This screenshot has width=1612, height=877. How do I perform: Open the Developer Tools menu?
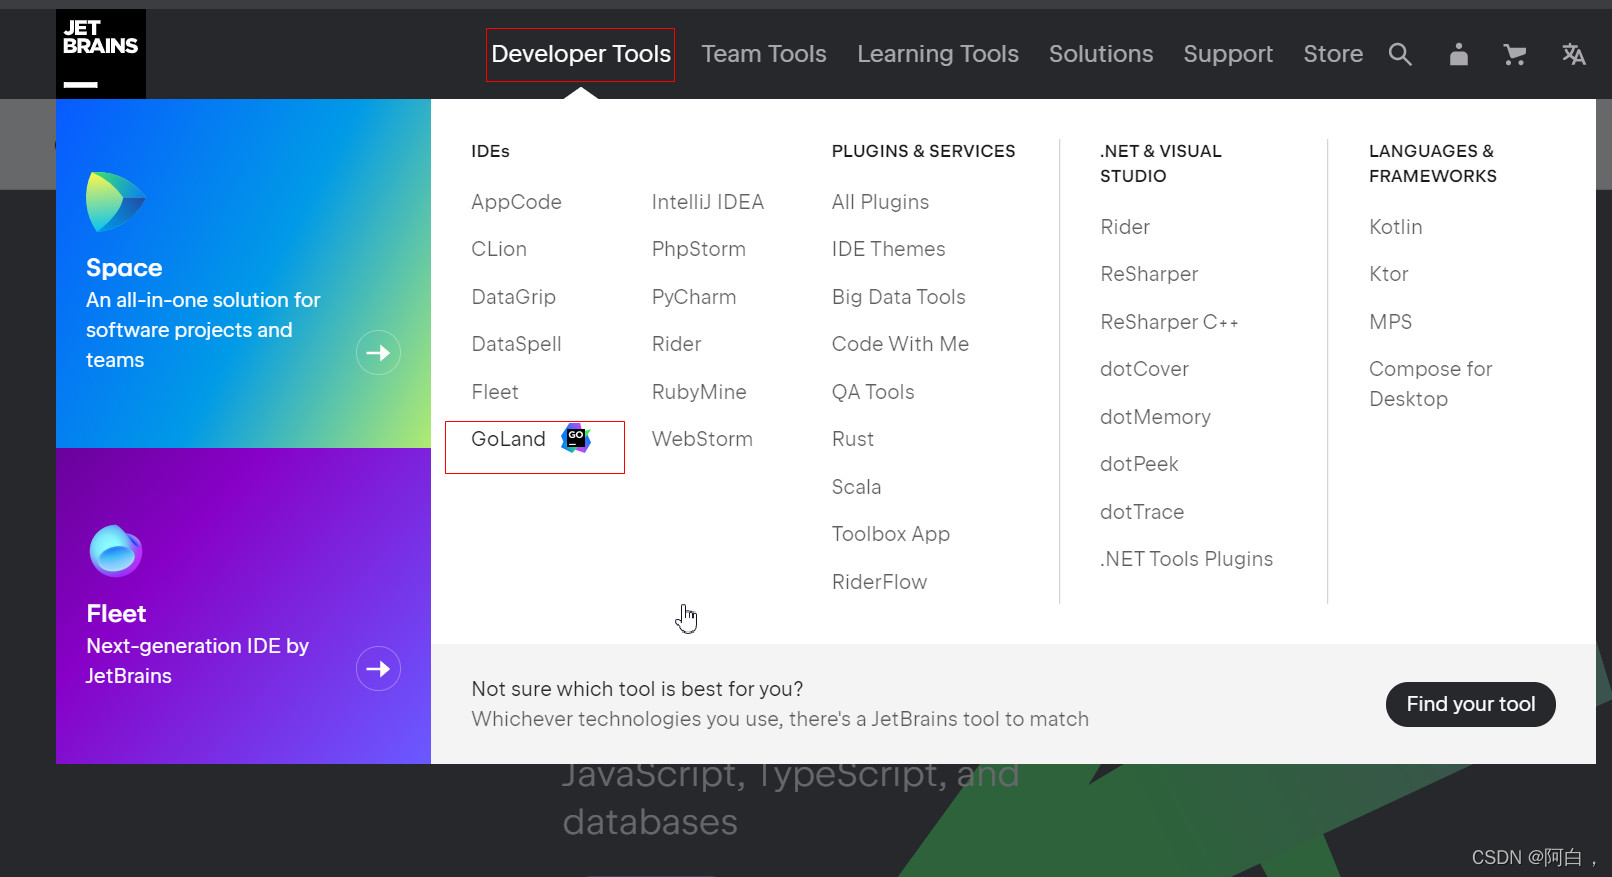pyautogui.click(x=581, y=54)
